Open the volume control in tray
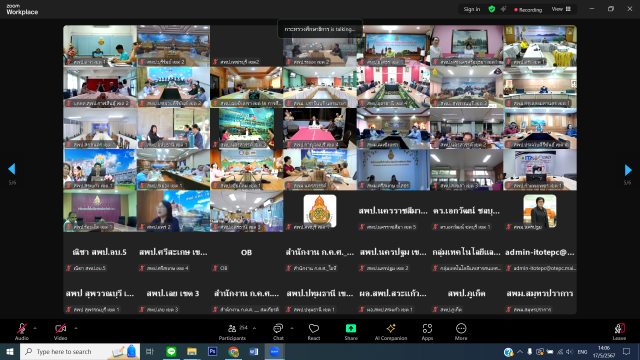Screen dimensions: 640x360 tap(570, 351)
